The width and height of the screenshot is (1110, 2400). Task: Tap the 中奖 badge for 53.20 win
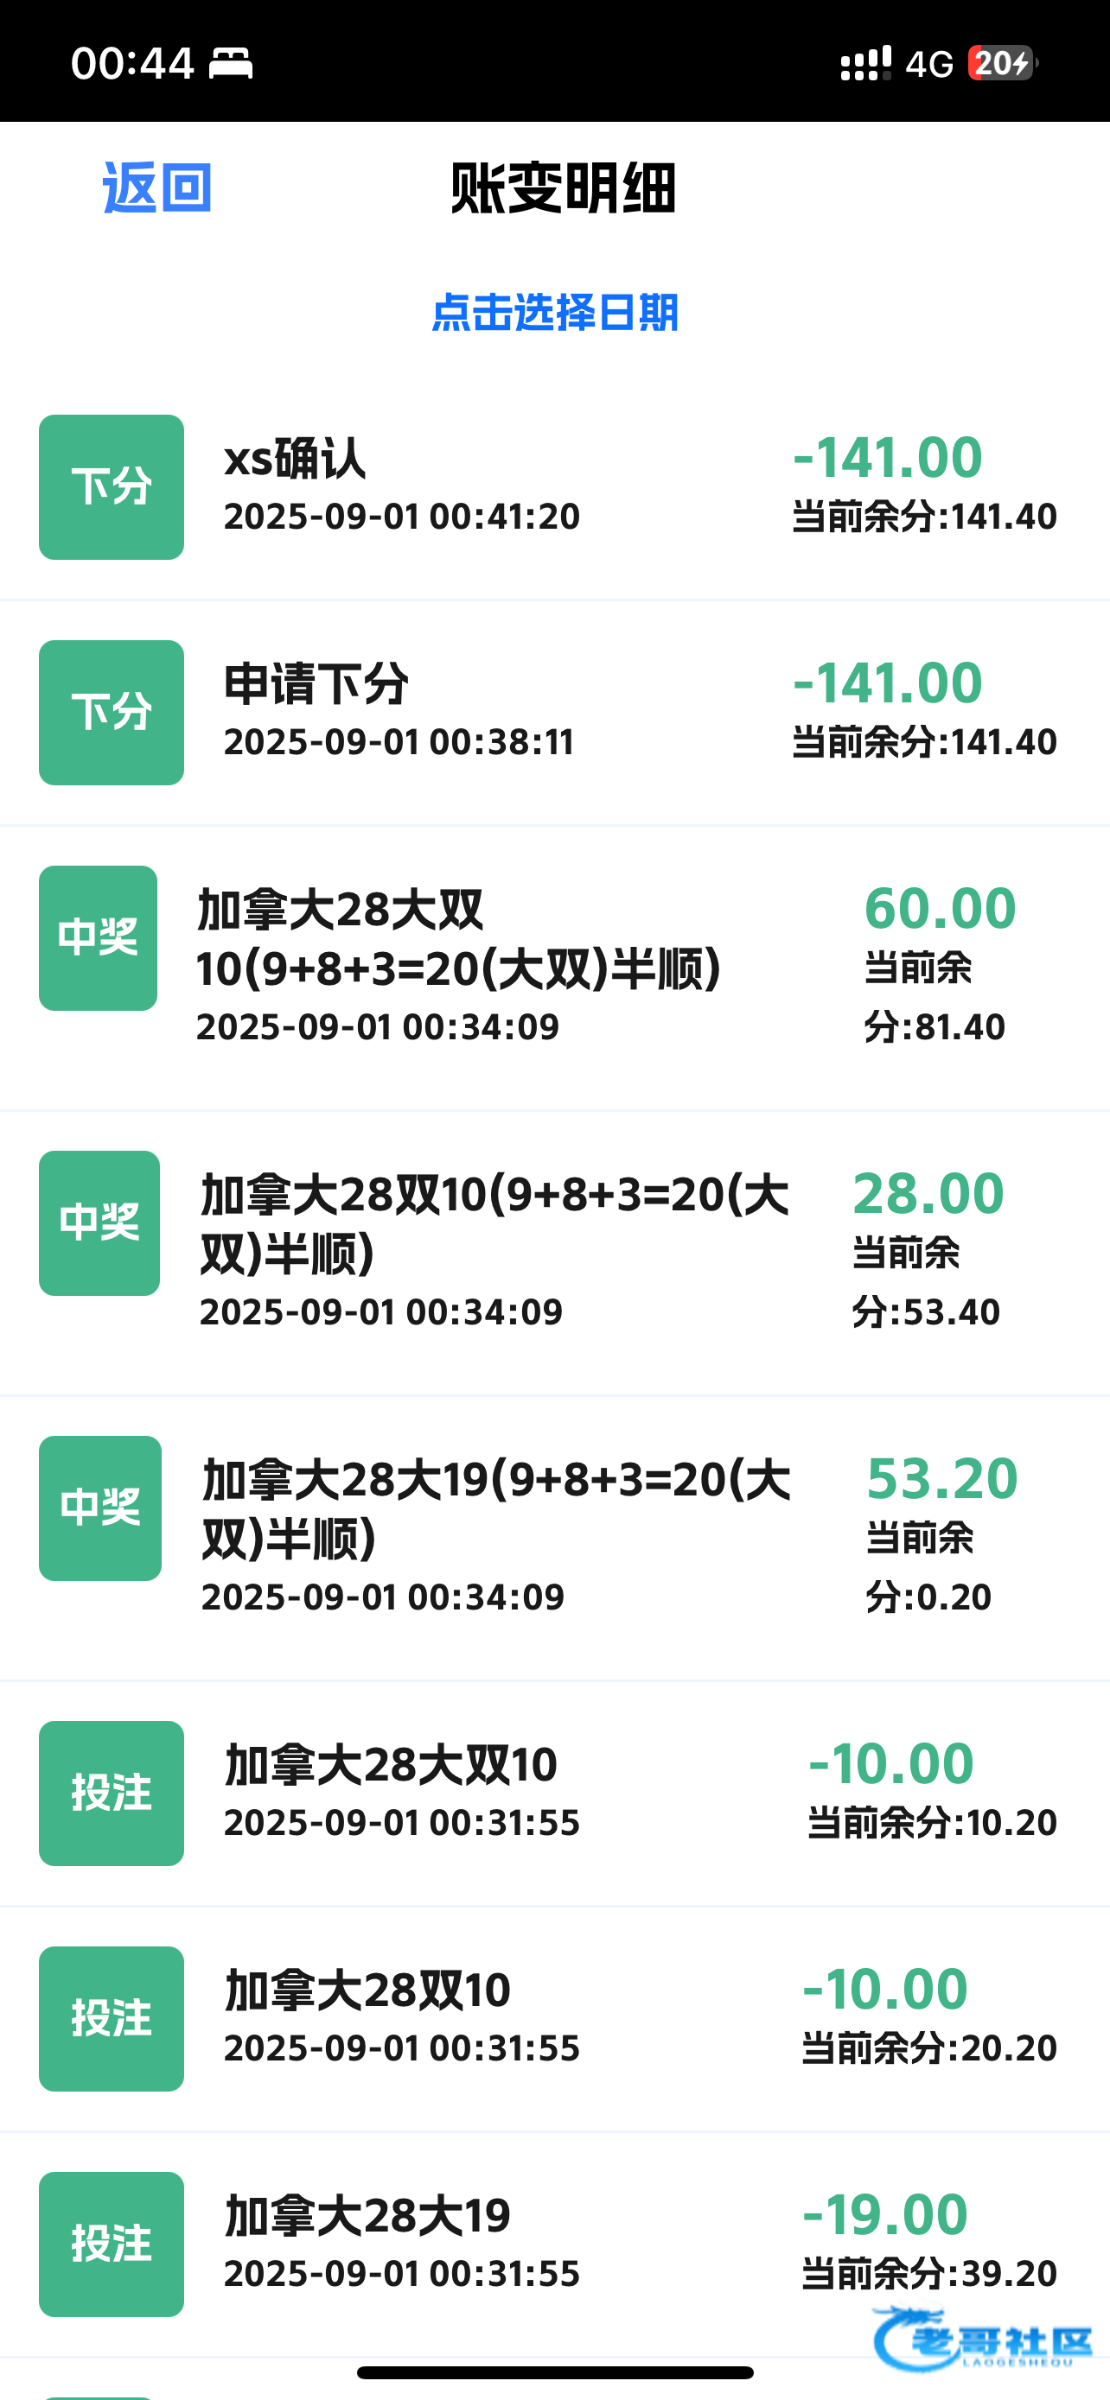(x=100, y=1508)
